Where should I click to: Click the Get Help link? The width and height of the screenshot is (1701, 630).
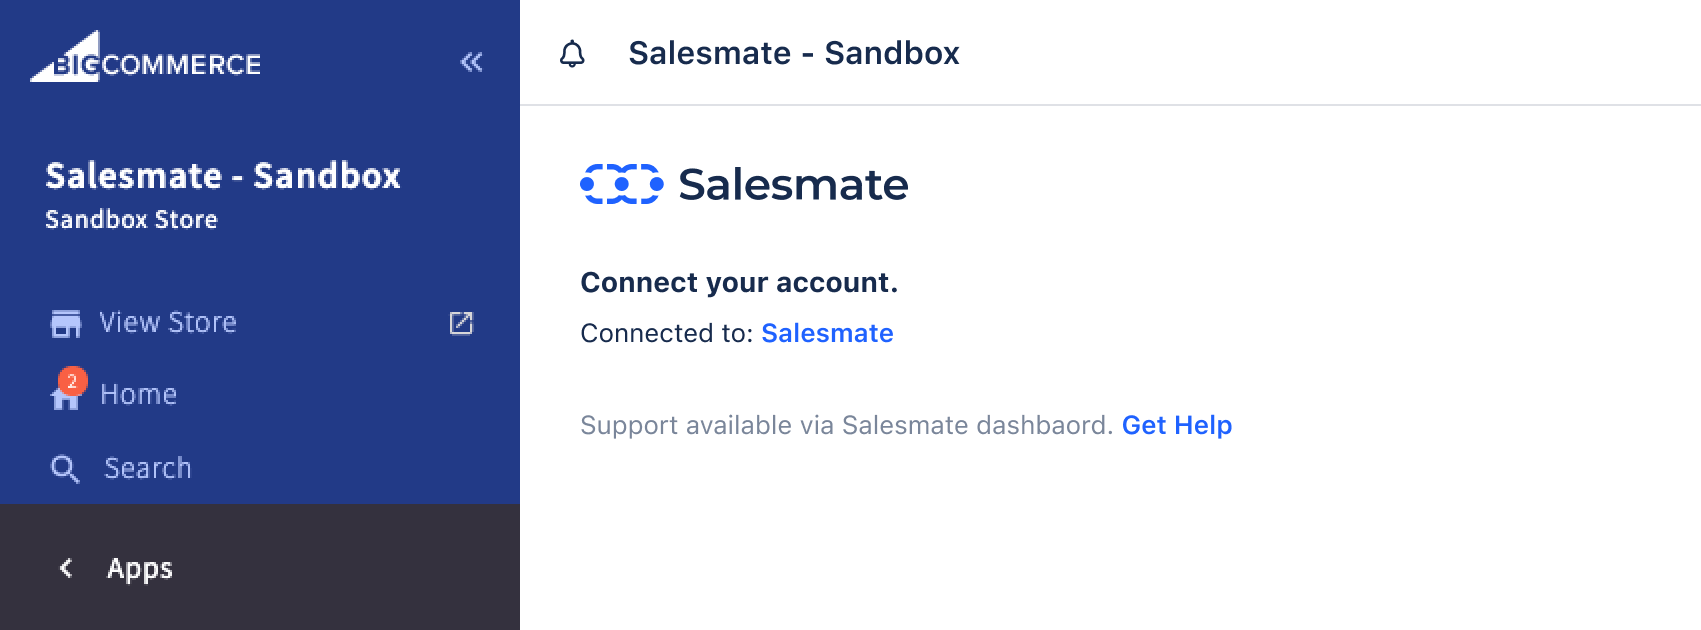[x=1177, y=425]
